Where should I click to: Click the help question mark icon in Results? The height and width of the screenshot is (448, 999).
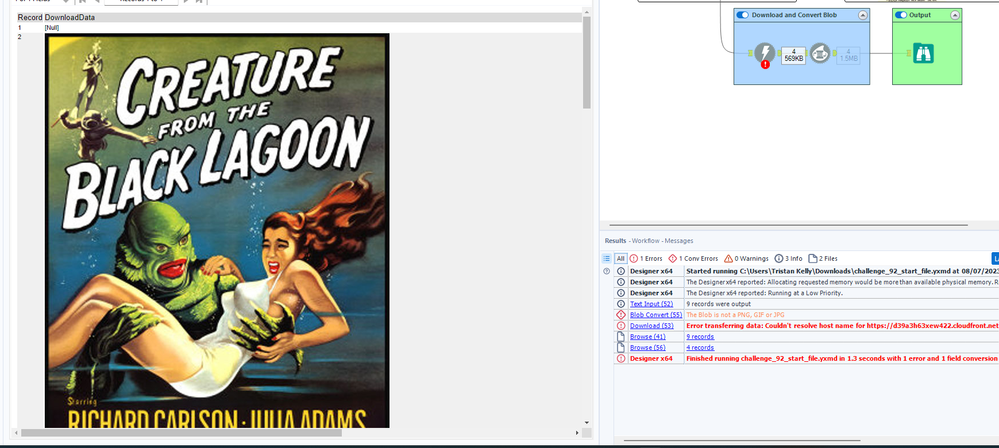[x=607, y=271]
